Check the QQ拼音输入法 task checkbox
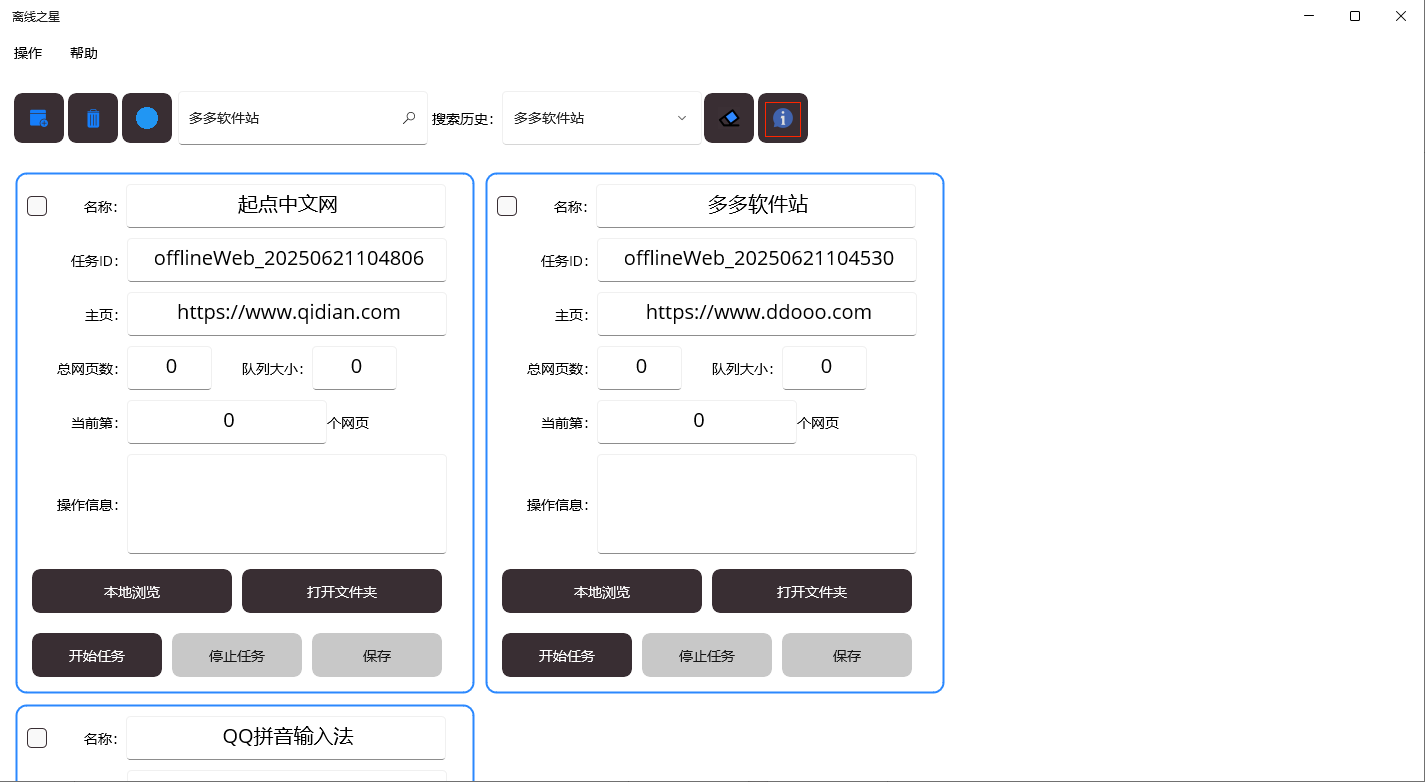The height and width of the screenshot is (782, 1425). pyautogui.click(x=37, y=738)
